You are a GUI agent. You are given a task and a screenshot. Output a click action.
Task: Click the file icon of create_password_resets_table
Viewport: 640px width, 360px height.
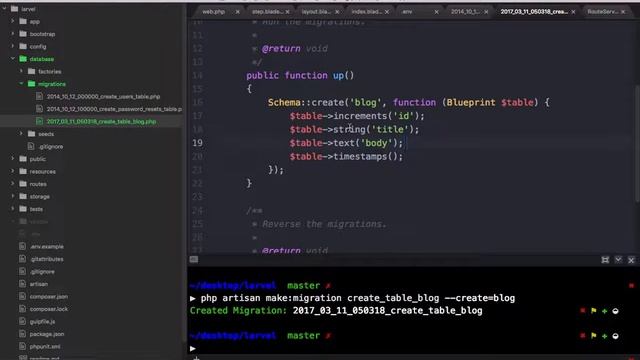(x=39, y=109)
